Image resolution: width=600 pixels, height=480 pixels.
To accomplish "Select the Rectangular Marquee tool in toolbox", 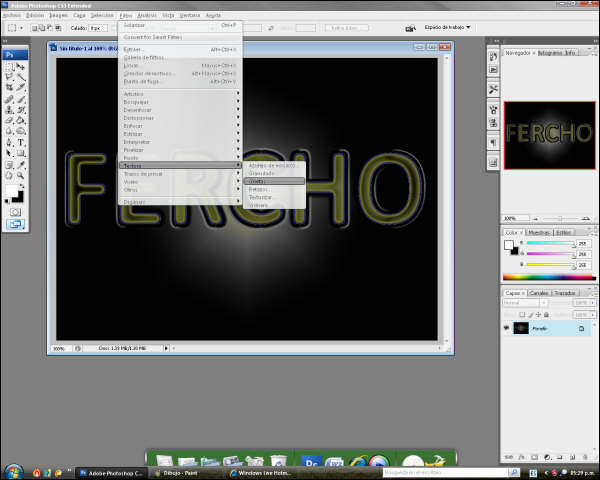I will pos(10,67).
